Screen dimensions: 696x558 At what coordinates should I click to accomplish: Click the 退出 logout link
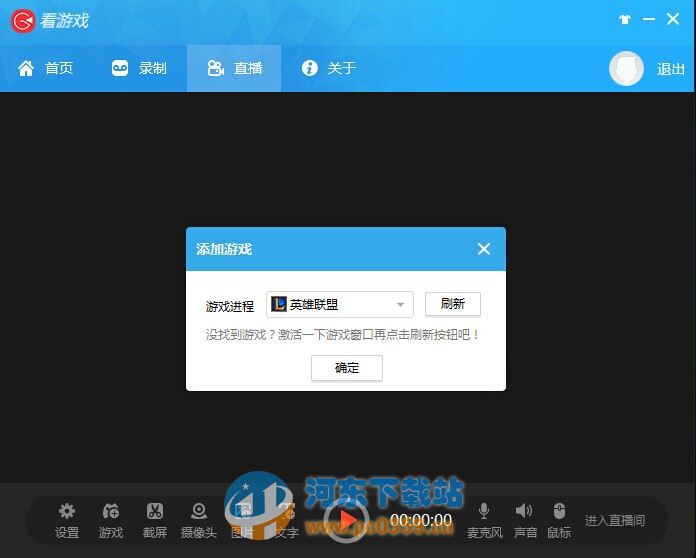coord(670,69)
